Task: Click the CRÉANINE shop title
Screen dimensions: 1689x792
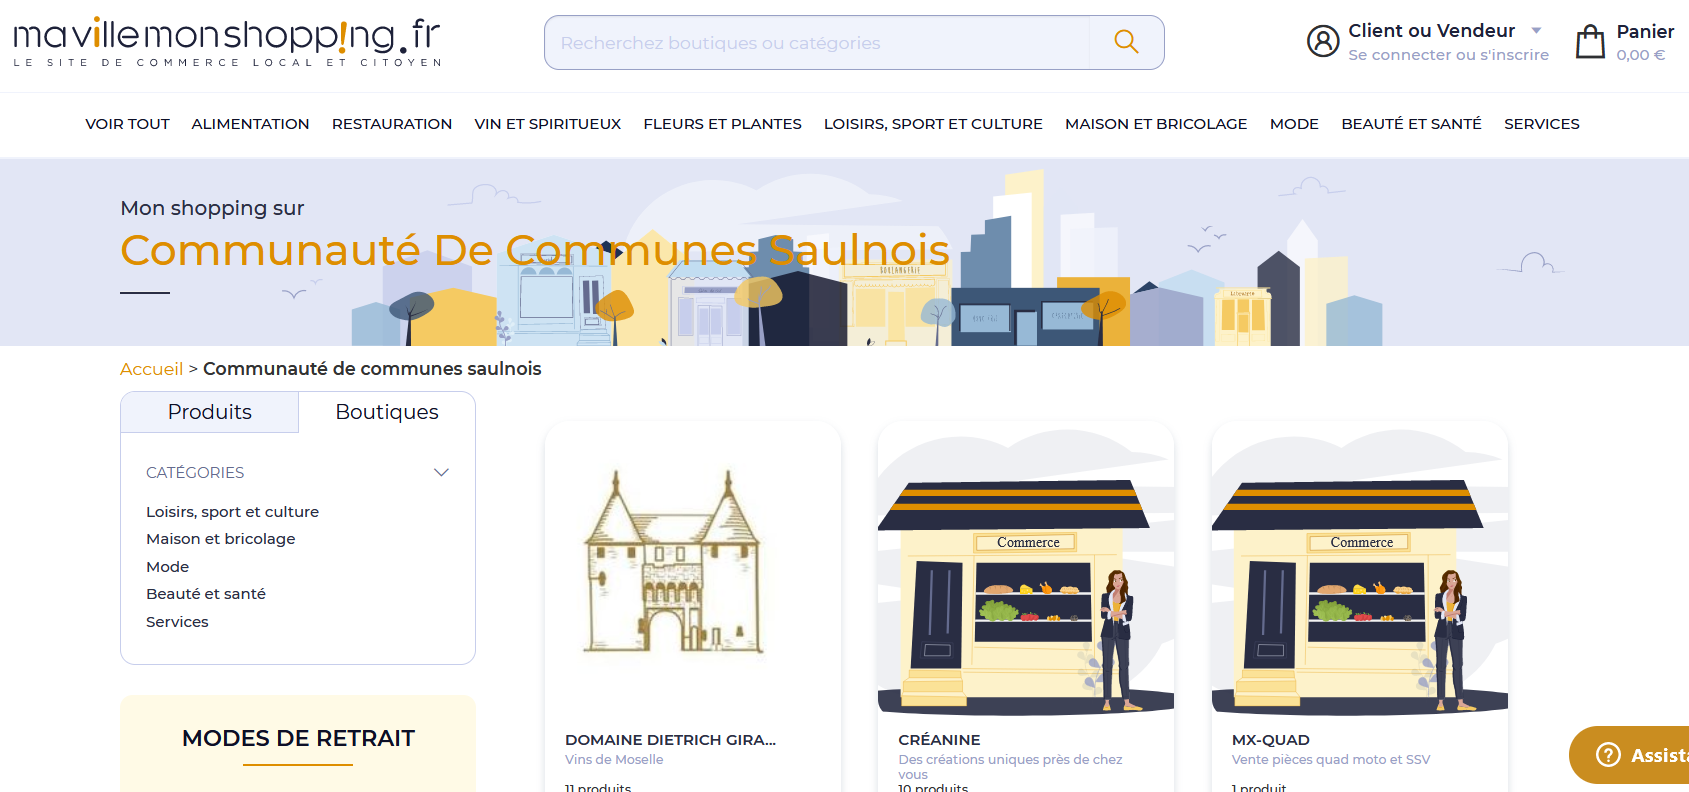Action: 939,740
